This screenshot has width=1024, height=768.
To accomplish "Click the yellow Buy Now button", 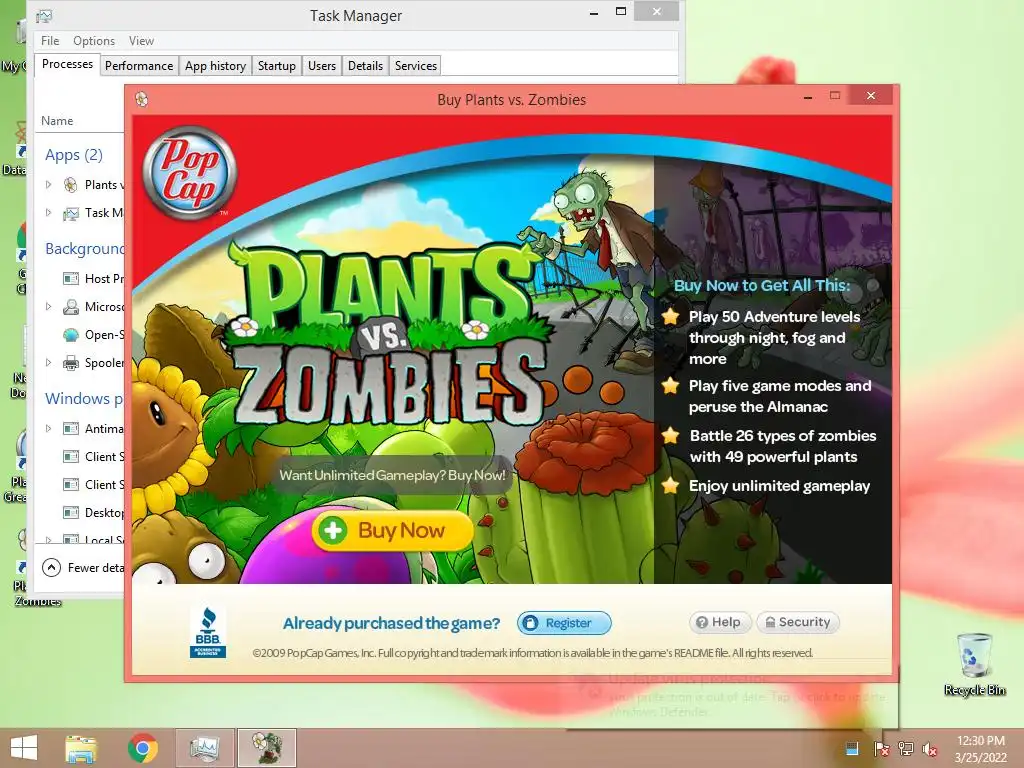I will tap(392, 530).
